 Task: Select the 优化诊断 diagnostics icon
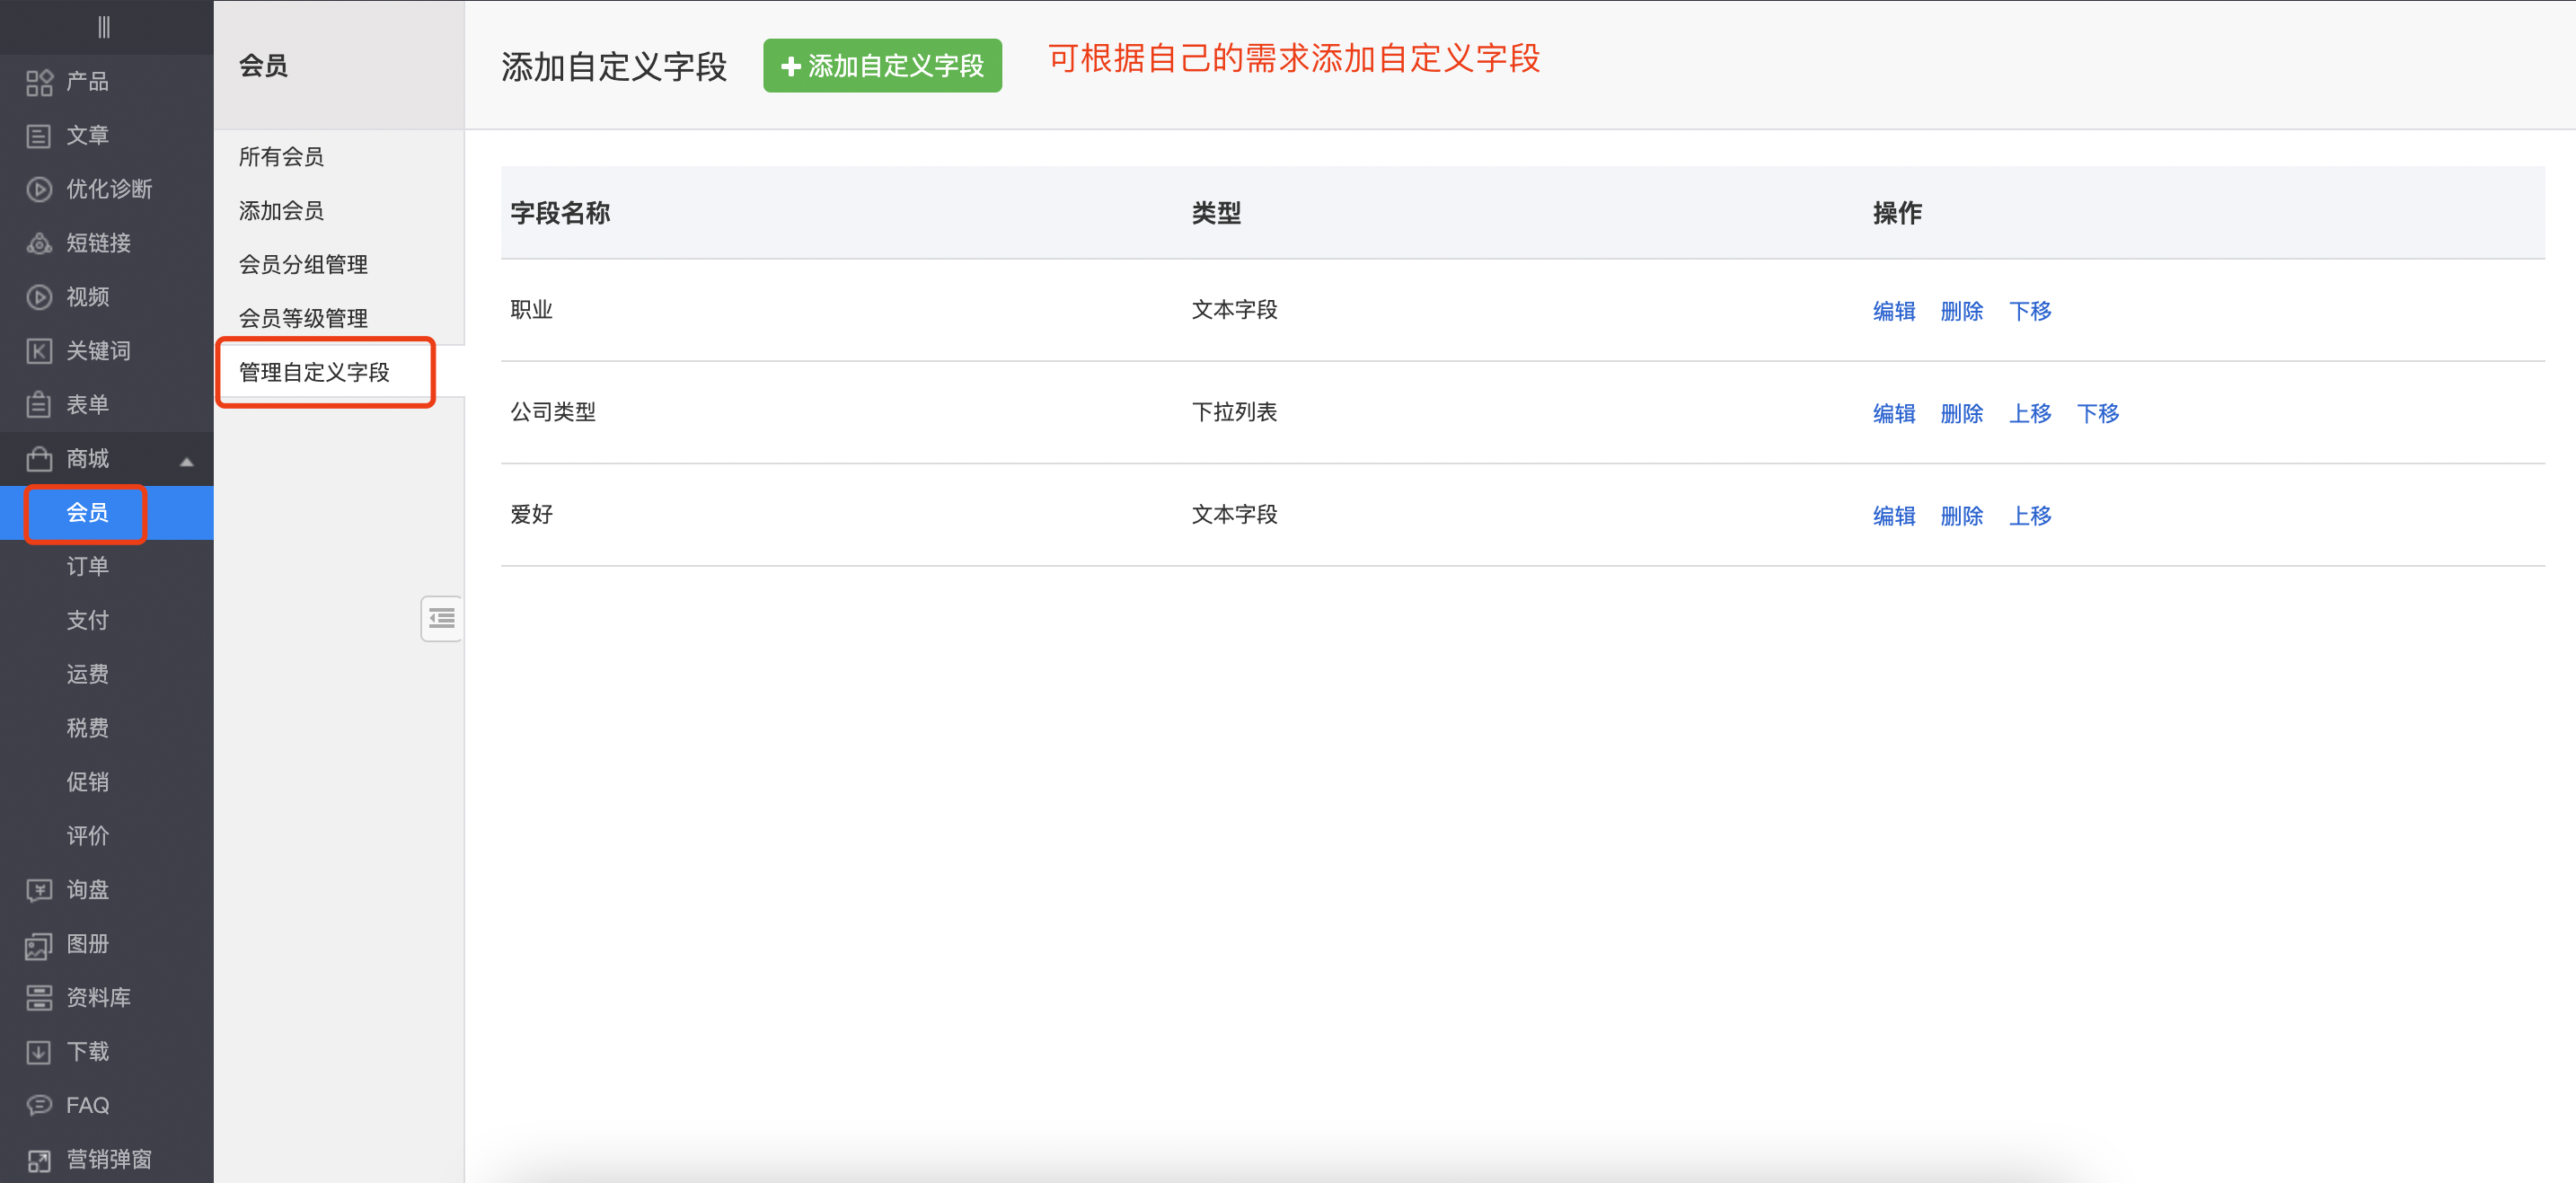[x=39, y=189]
